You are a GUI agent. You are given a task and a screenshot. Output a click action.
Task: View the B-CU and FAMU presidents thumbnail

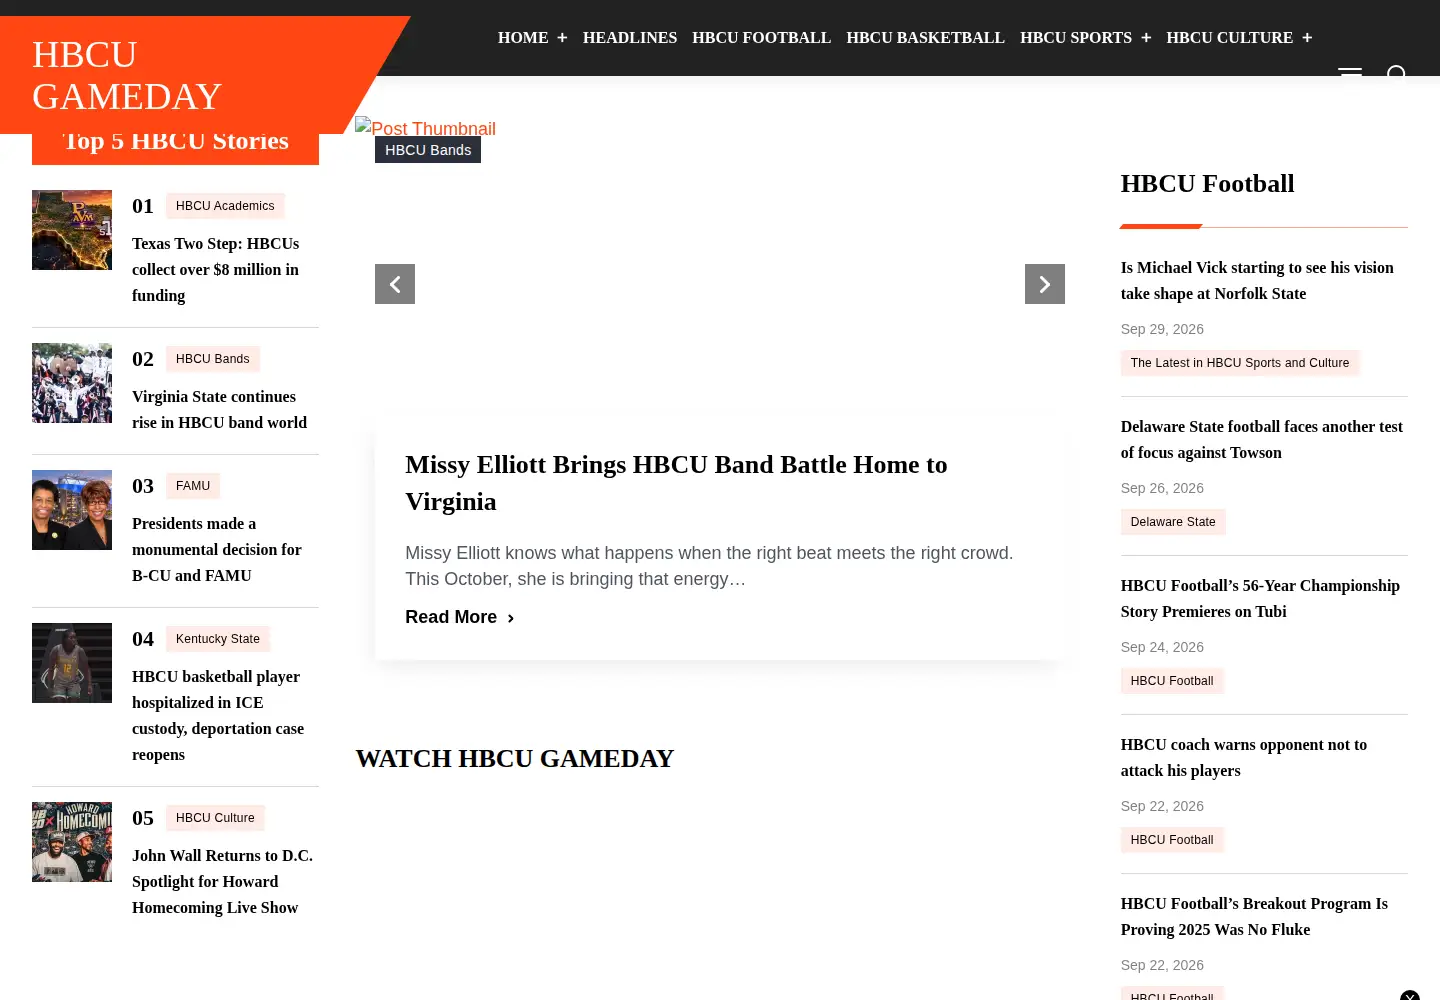point(72,510)
